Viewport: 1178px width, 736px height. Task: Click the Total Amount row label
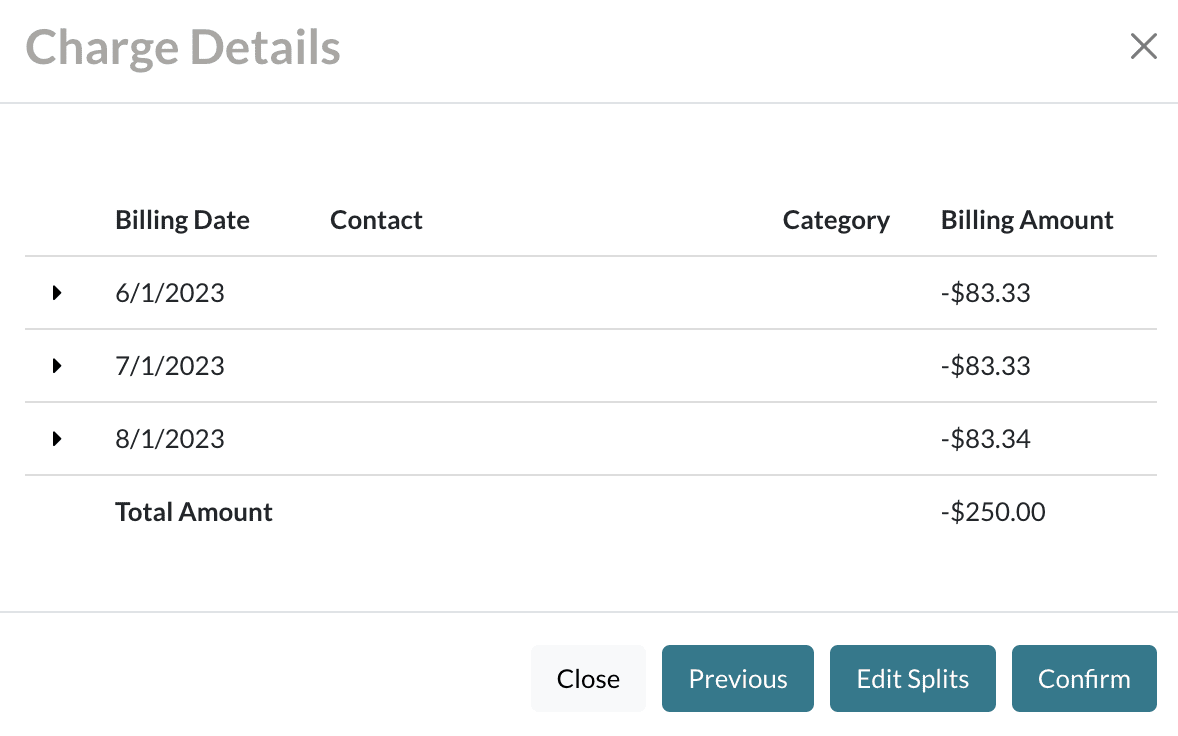point(193,511)
